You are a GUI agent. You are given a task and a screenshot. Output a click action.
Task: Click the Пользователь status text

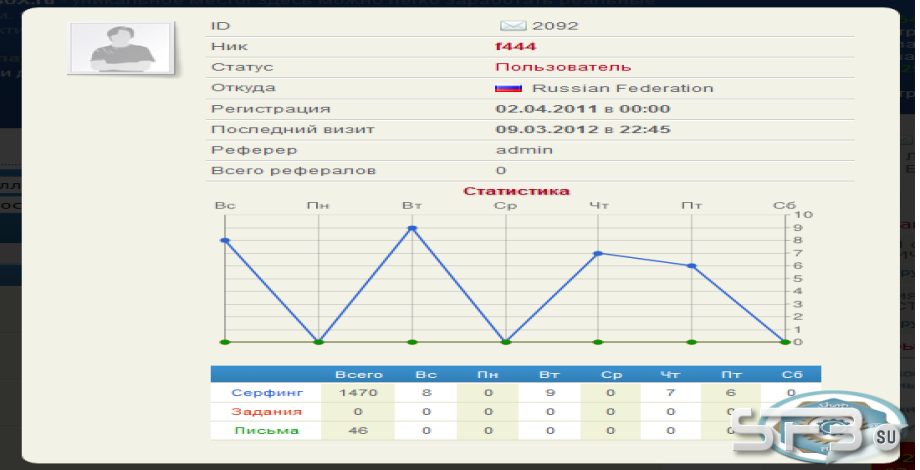pos(563,67)
